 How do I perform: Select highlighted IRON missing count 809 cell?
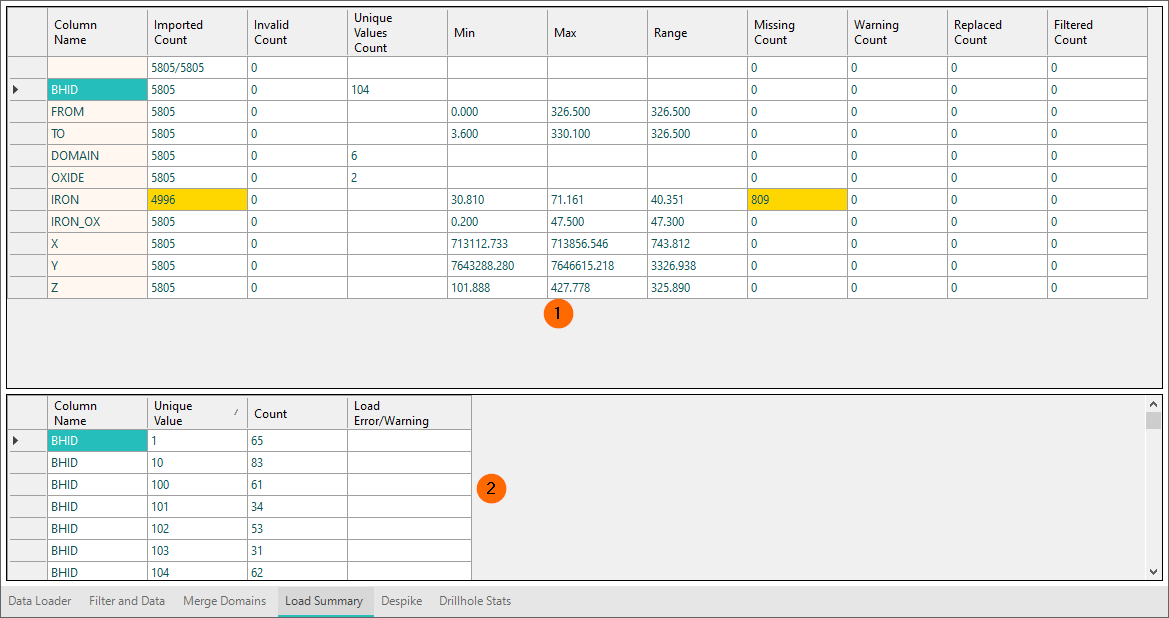pos(797,200)
